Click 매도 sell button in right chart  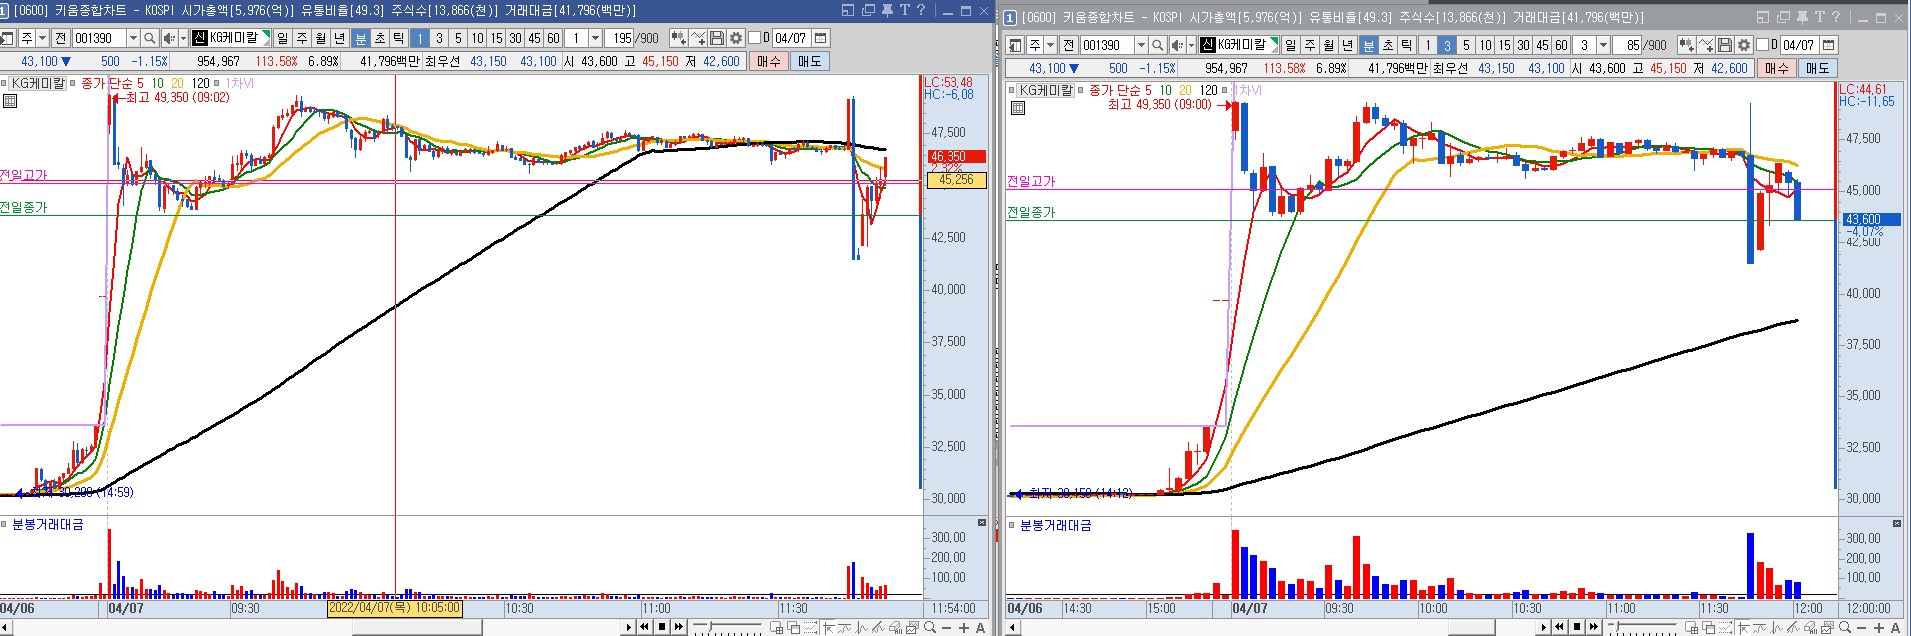1818,68
